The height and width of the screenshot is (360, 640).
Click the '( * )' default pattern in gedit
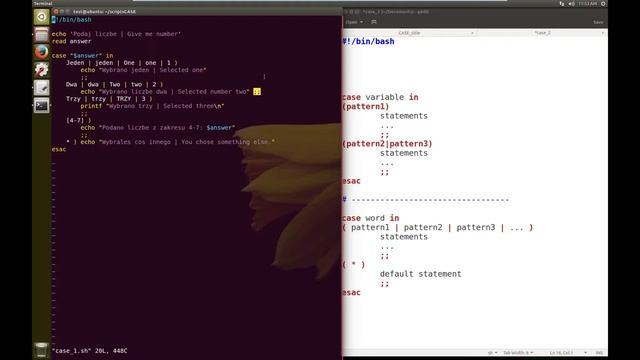[353, 264]
